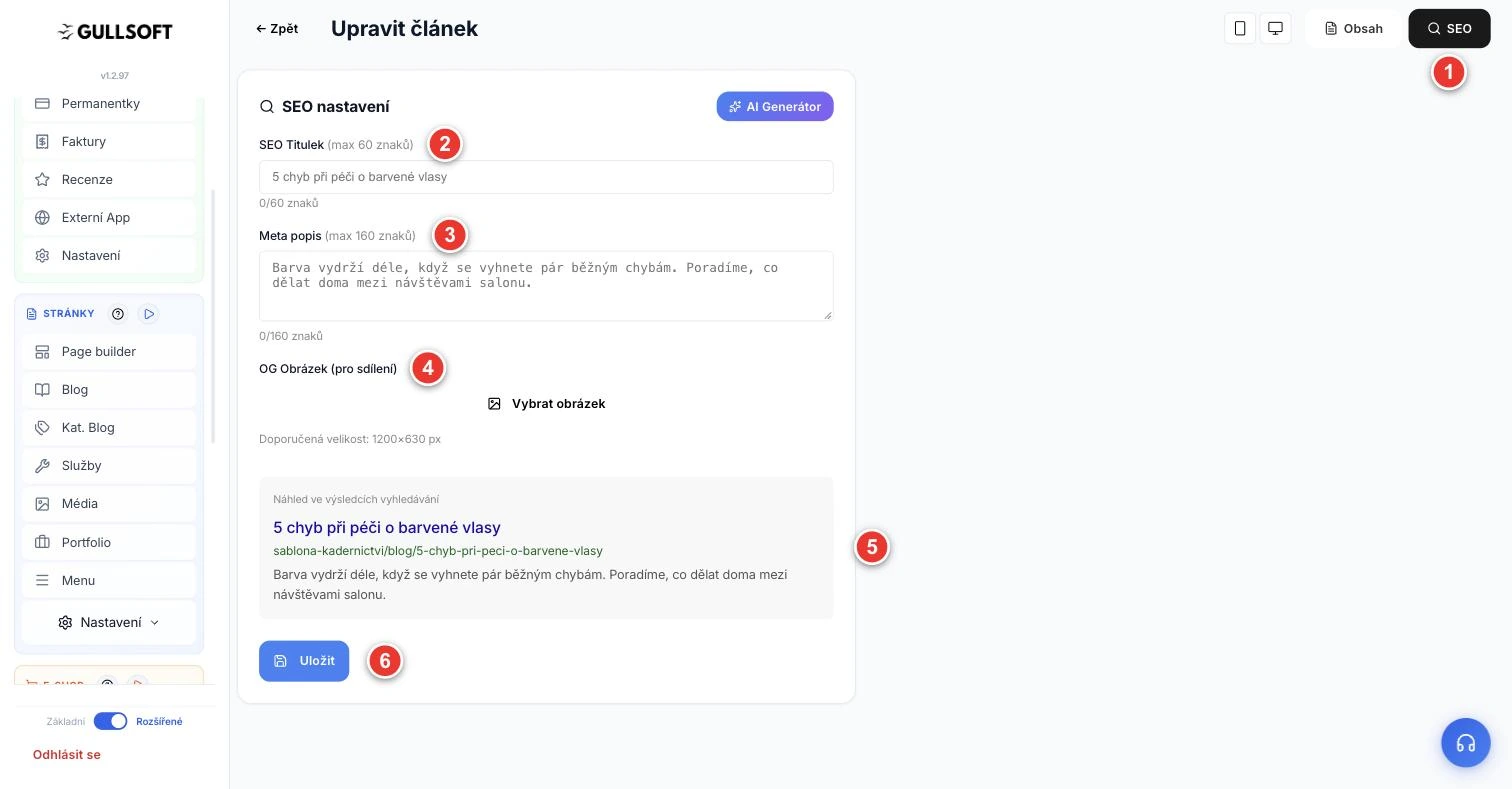Open Média in the sidebar
This screenshot has height=789, width=1512.
[x=109, y=504]
